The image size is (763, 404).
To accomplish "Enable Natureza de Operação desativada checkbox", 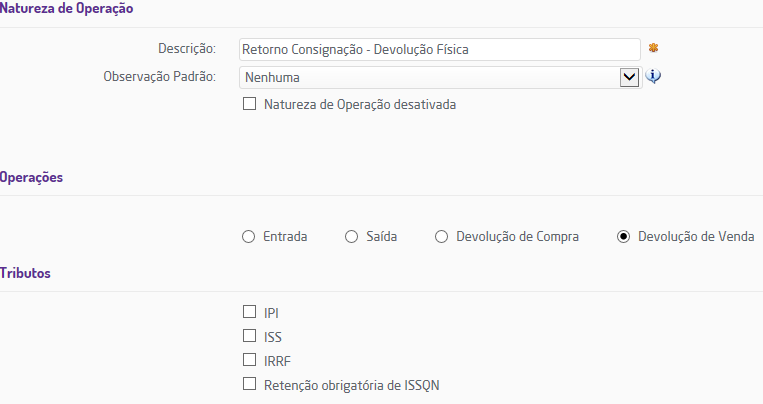I will [250, 104].
